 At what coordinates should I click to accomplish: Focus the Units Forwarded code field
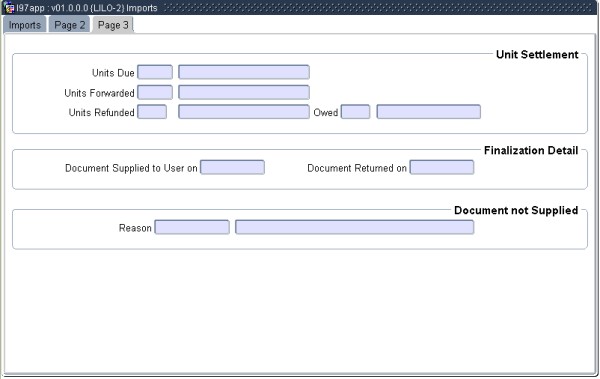(x=155, y=93)
